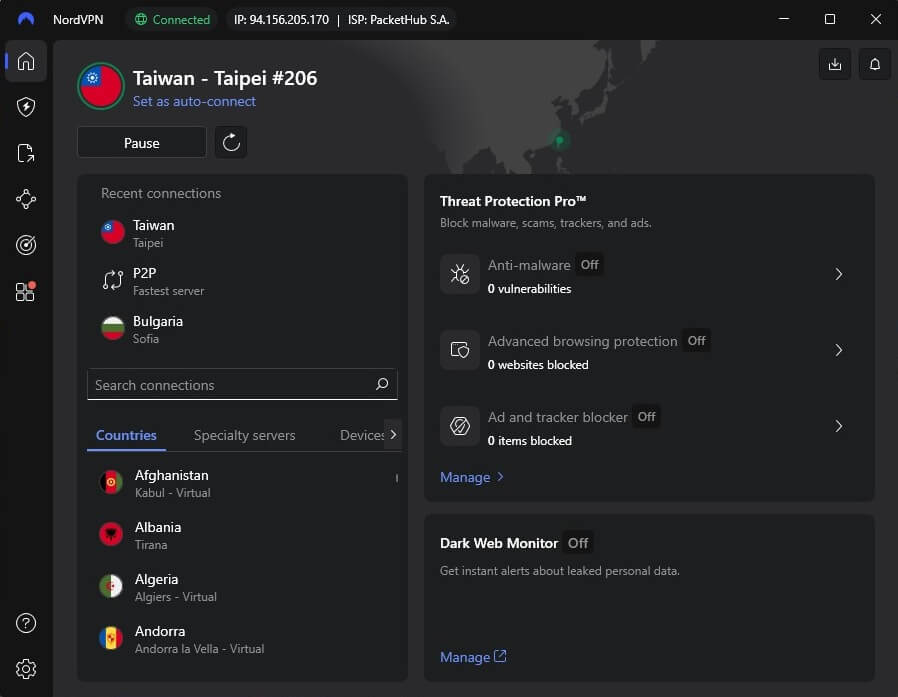The image size is (898, 697).
Task: Open the Devices tab
Action: pos(362,435)
